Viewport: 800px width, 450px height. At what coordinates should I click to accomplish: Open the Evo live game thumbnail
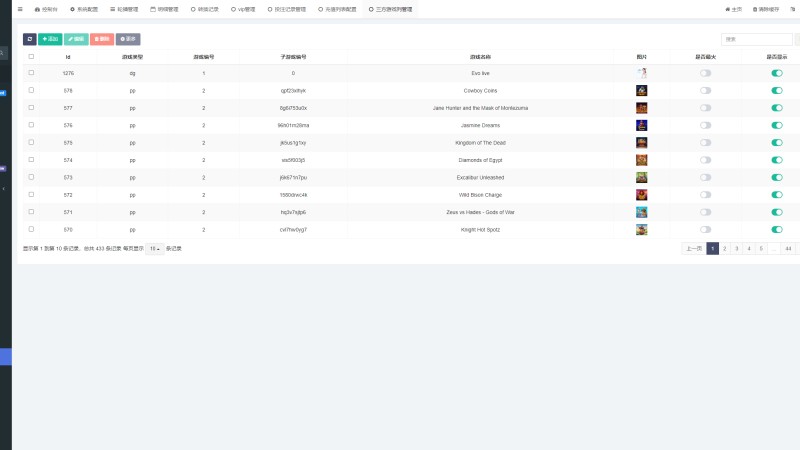(641, 73)
